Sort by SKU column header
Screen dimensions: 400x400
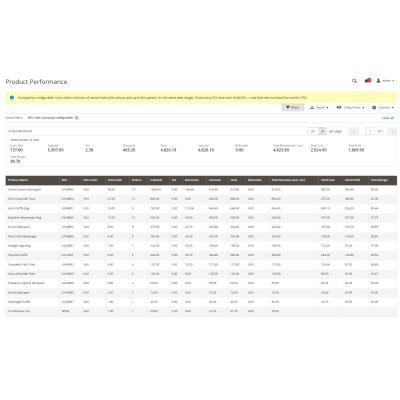pos(70,180)
